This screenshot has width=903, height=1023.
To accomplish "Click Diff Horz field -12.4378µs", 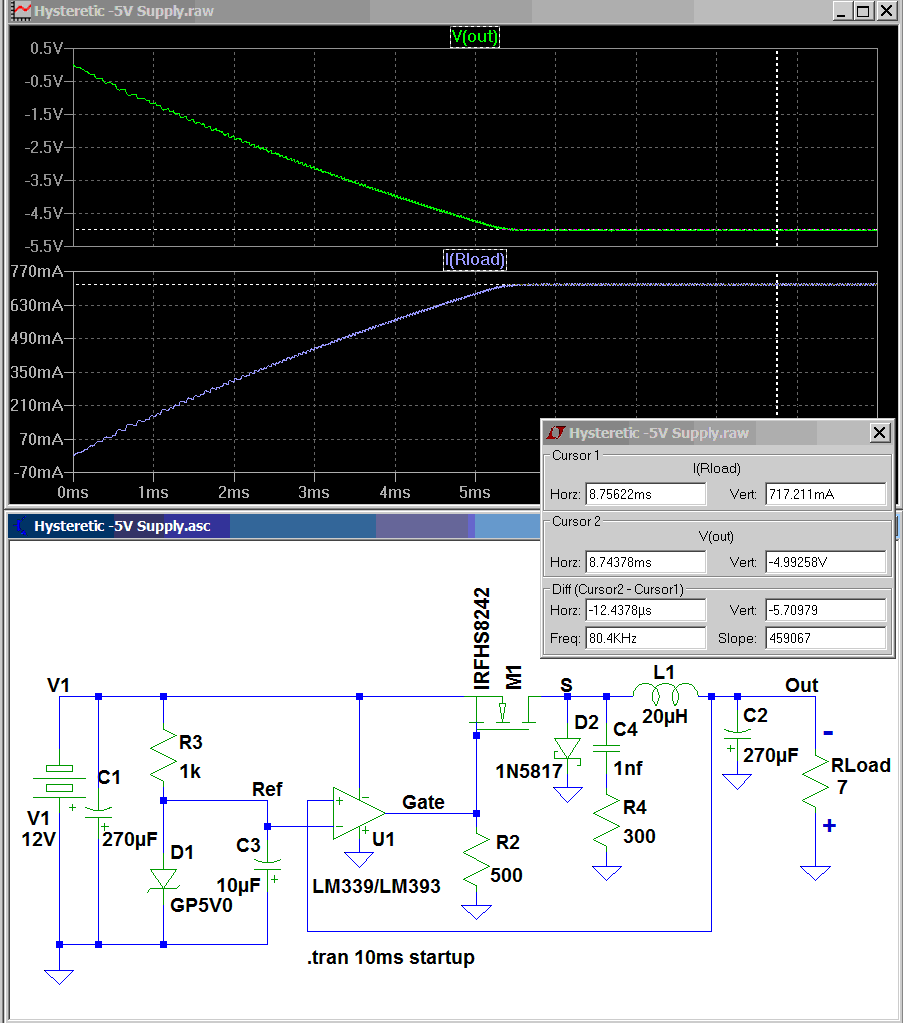I will coord(645,610).
